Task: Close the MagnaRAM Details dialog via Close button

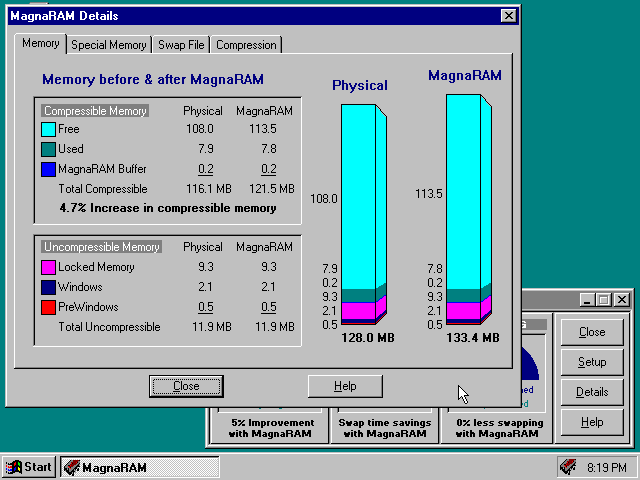Action: [x=186, y=386]
